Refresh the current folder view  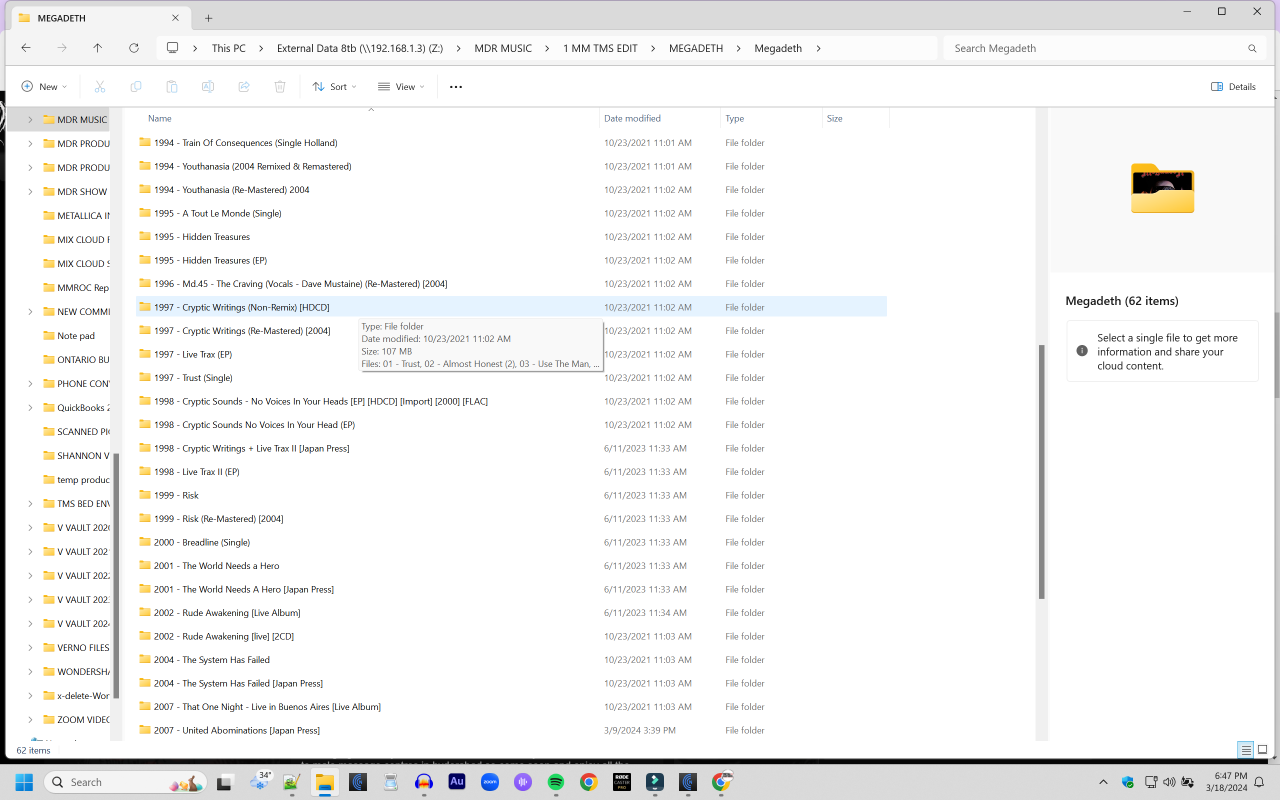(134, 48)
